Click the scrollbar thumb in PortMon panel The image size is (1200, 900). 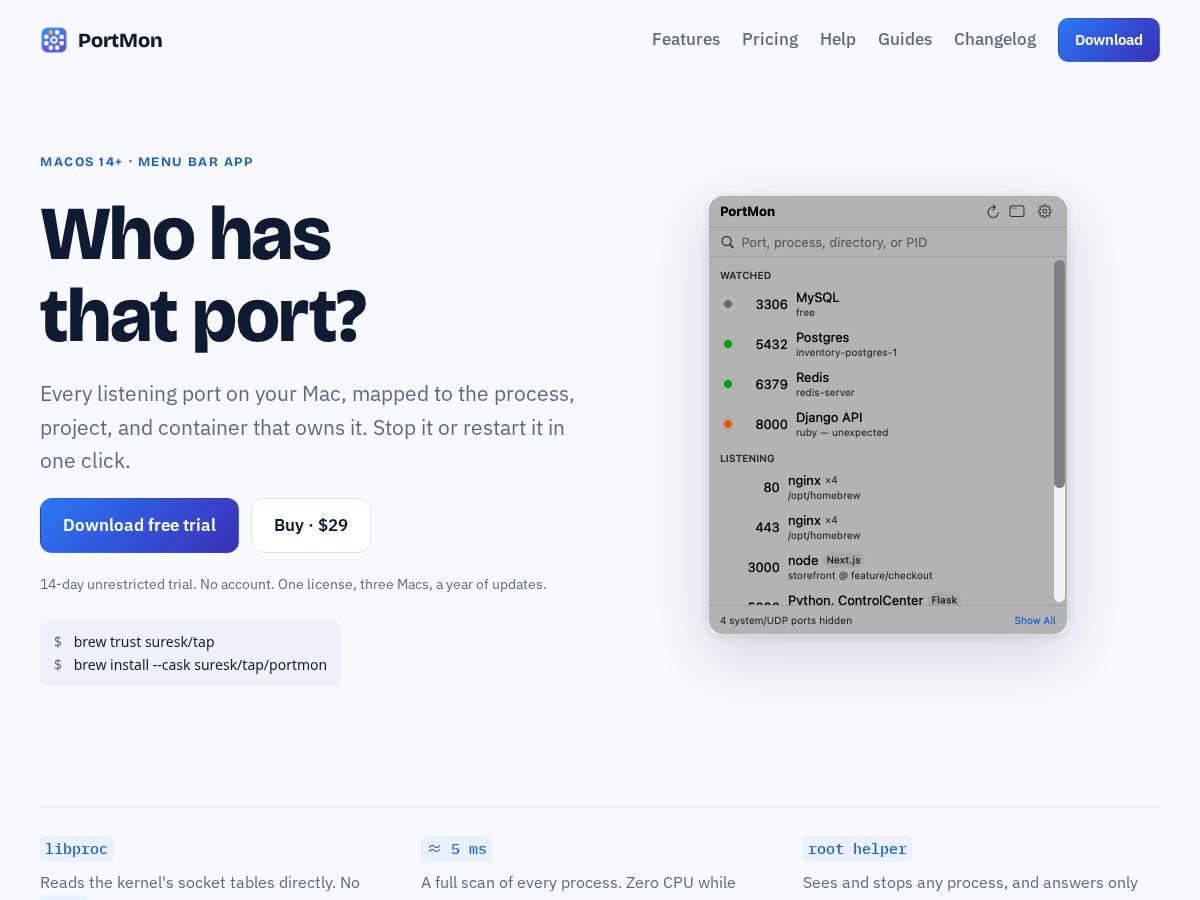pos(1060,374)
